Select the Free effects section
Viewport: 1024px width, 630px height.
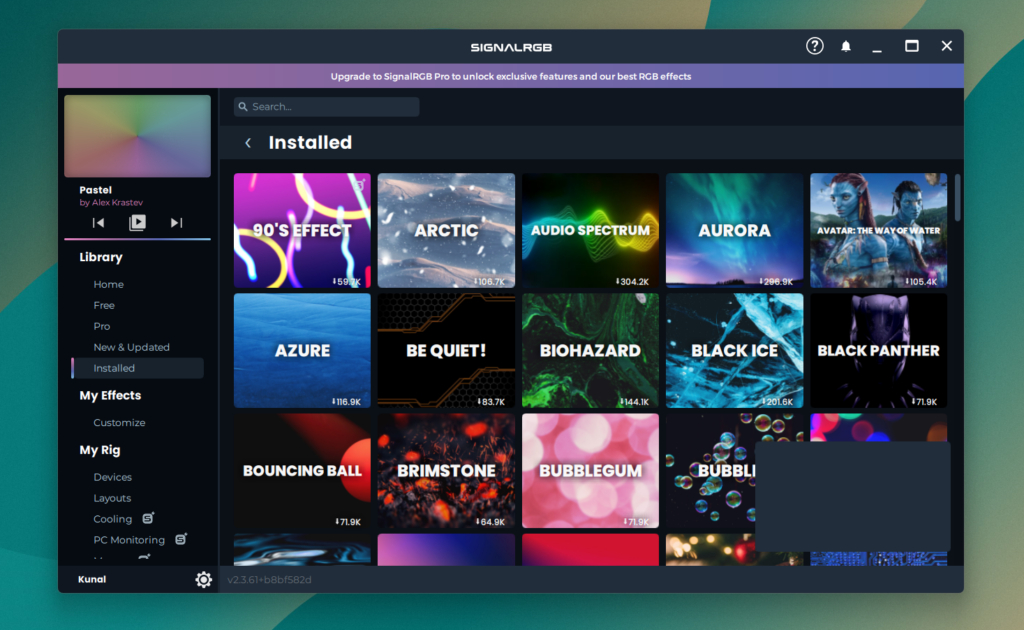(104, 305)
